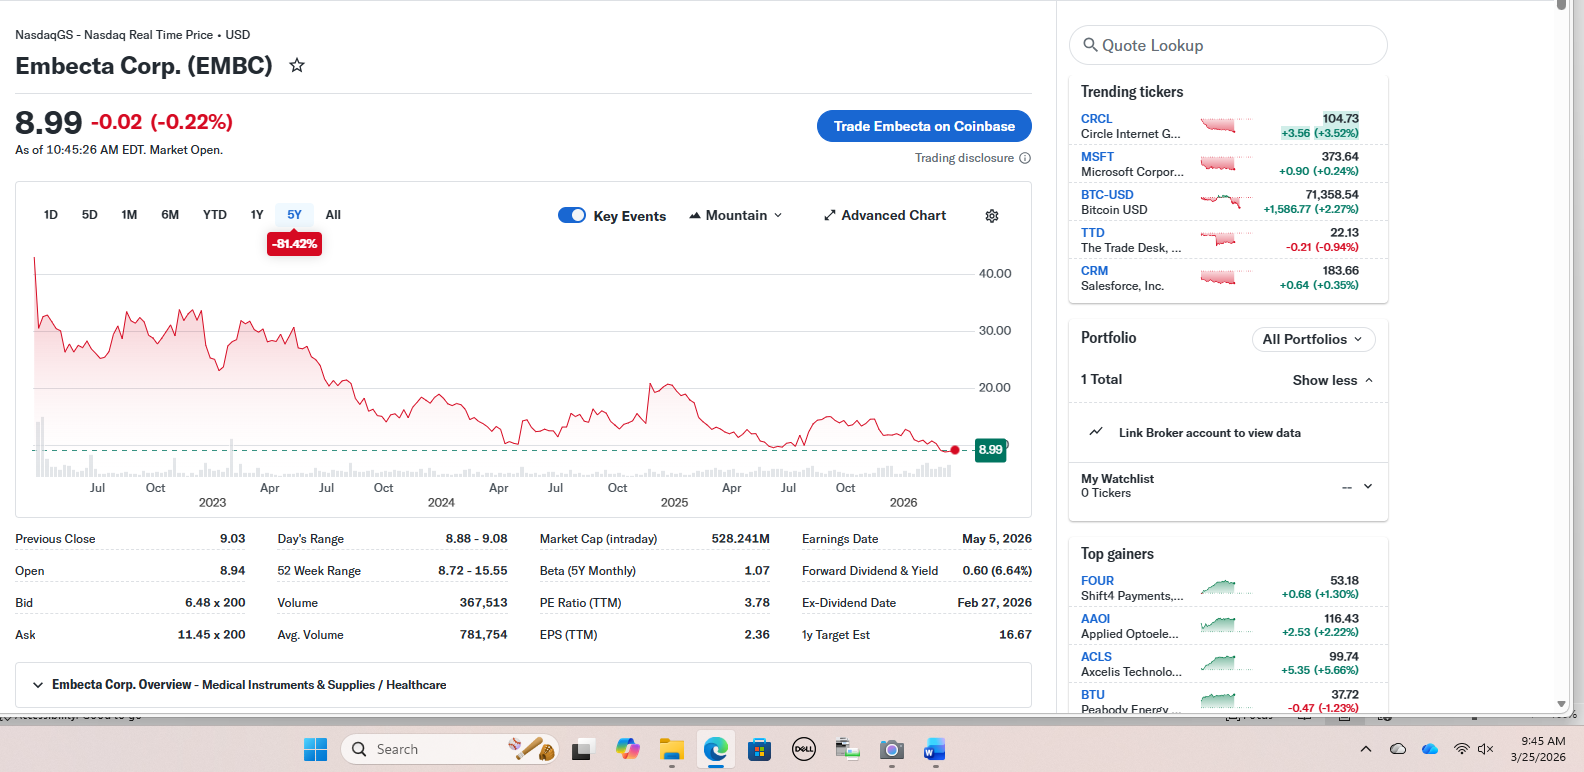1584x772 pixels.
Task: Expand the My Watchlist chevron
Action: tap(1367, 486)
